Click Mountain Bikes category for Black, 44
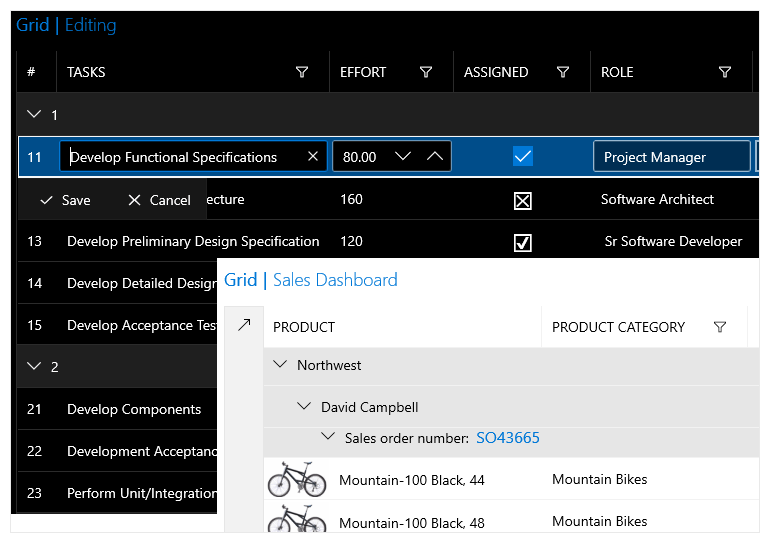Viewport: 770px width, 543px height. 600,479
